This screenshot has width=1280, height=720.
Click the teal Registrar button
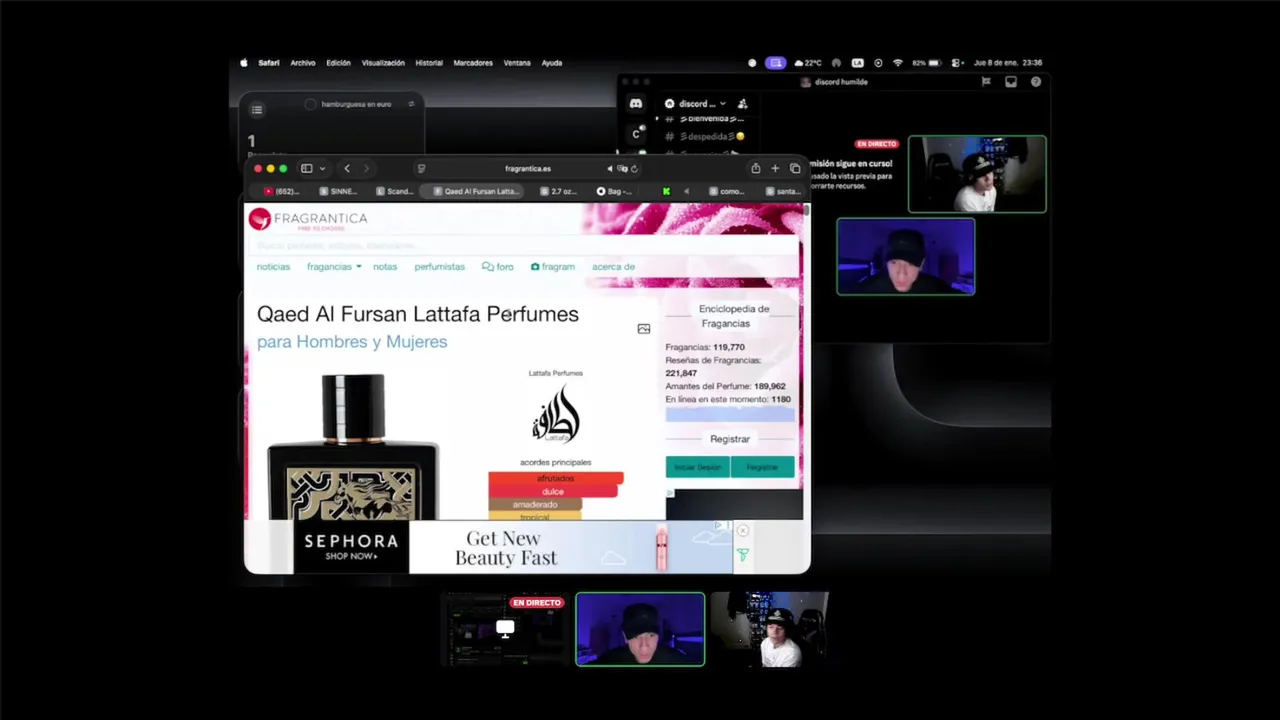point(762,467)
